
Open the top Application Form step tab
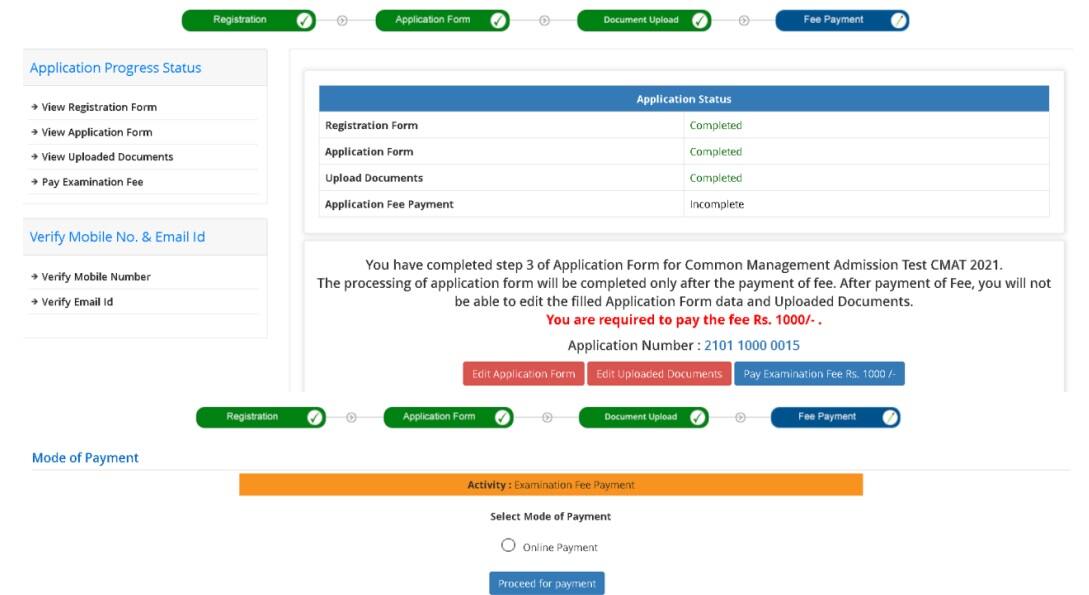pyautogui.click(x=442, y=21)
